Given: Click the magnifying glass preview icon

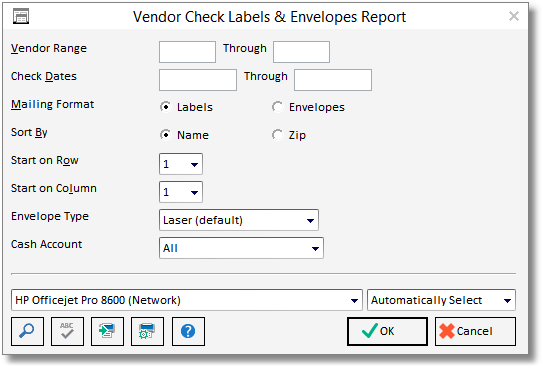Looking at the screenshot, I should [x=27, y=331].
